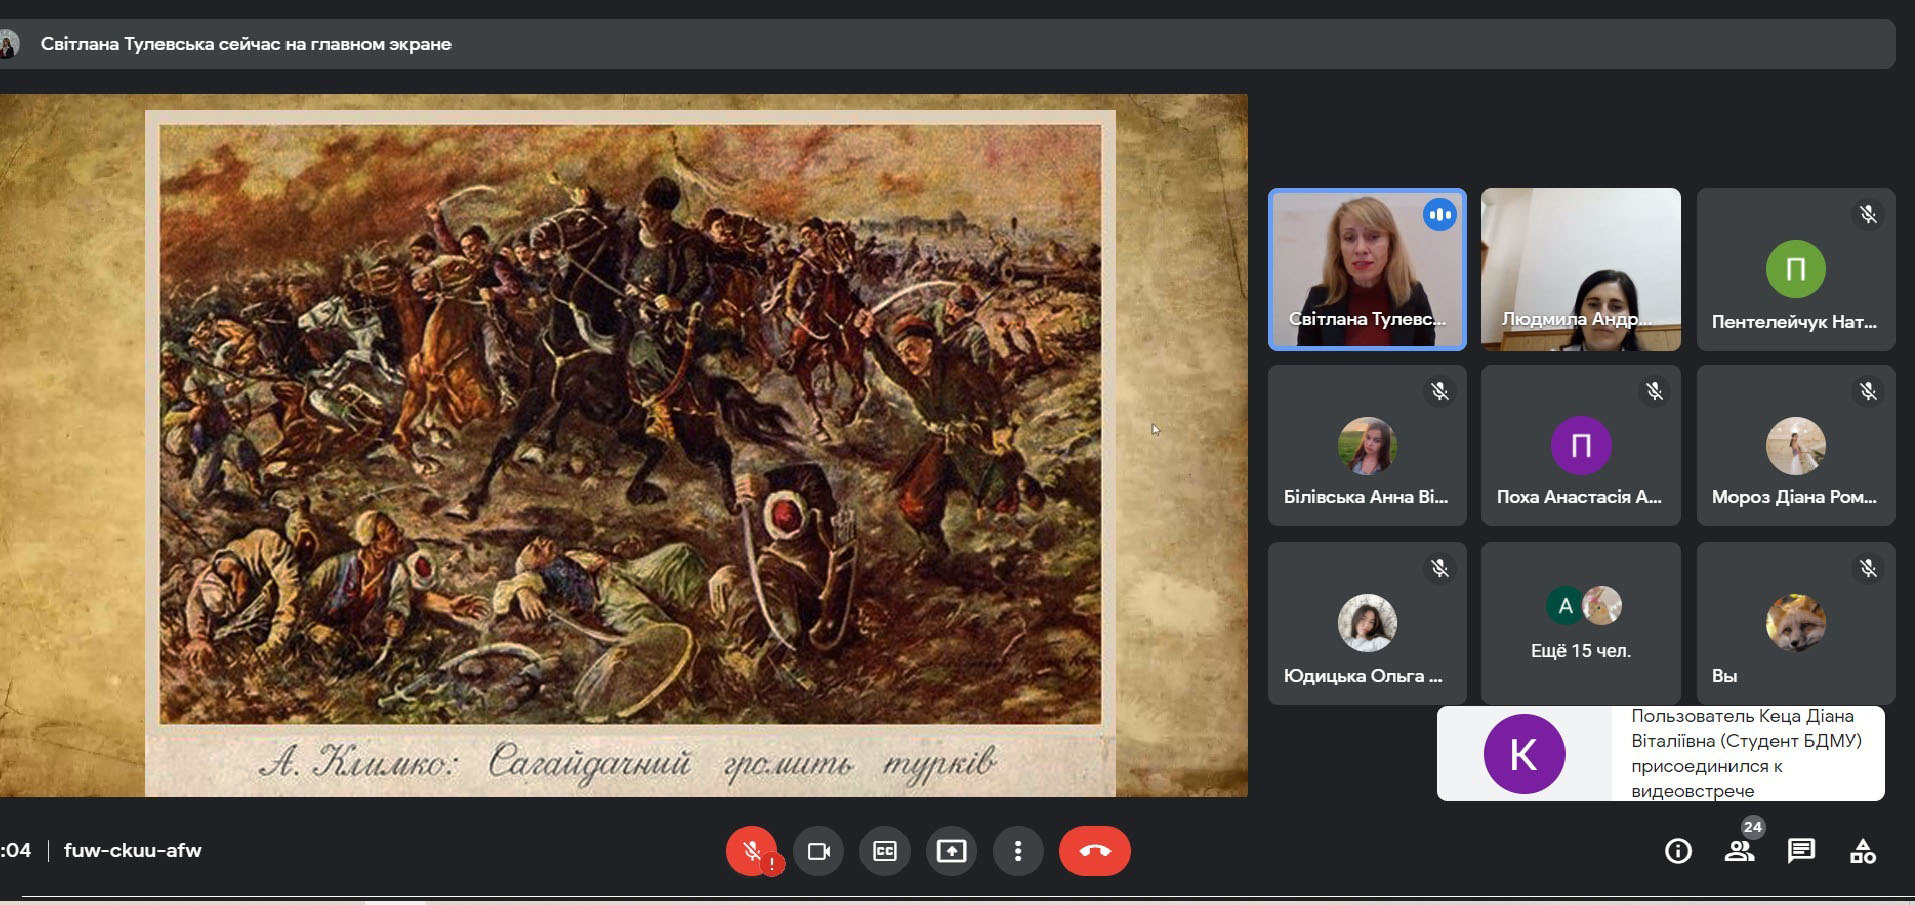Select Людмила Андр... video tile
This screenshot has width=1915, height=905.
(x=1580, y=269)
